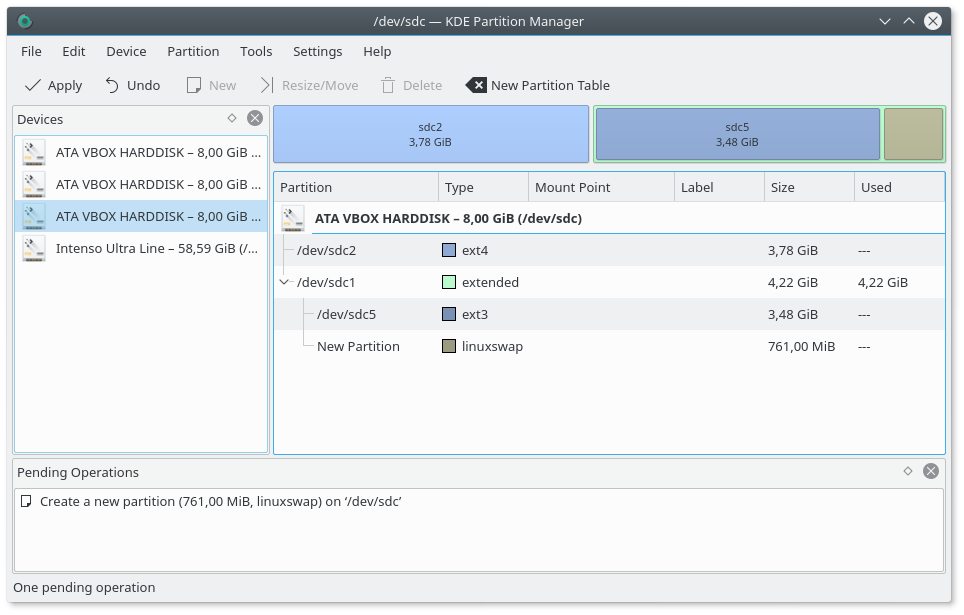
Task: Click the New Partition Table icon
Action: (x=477, y=85)
